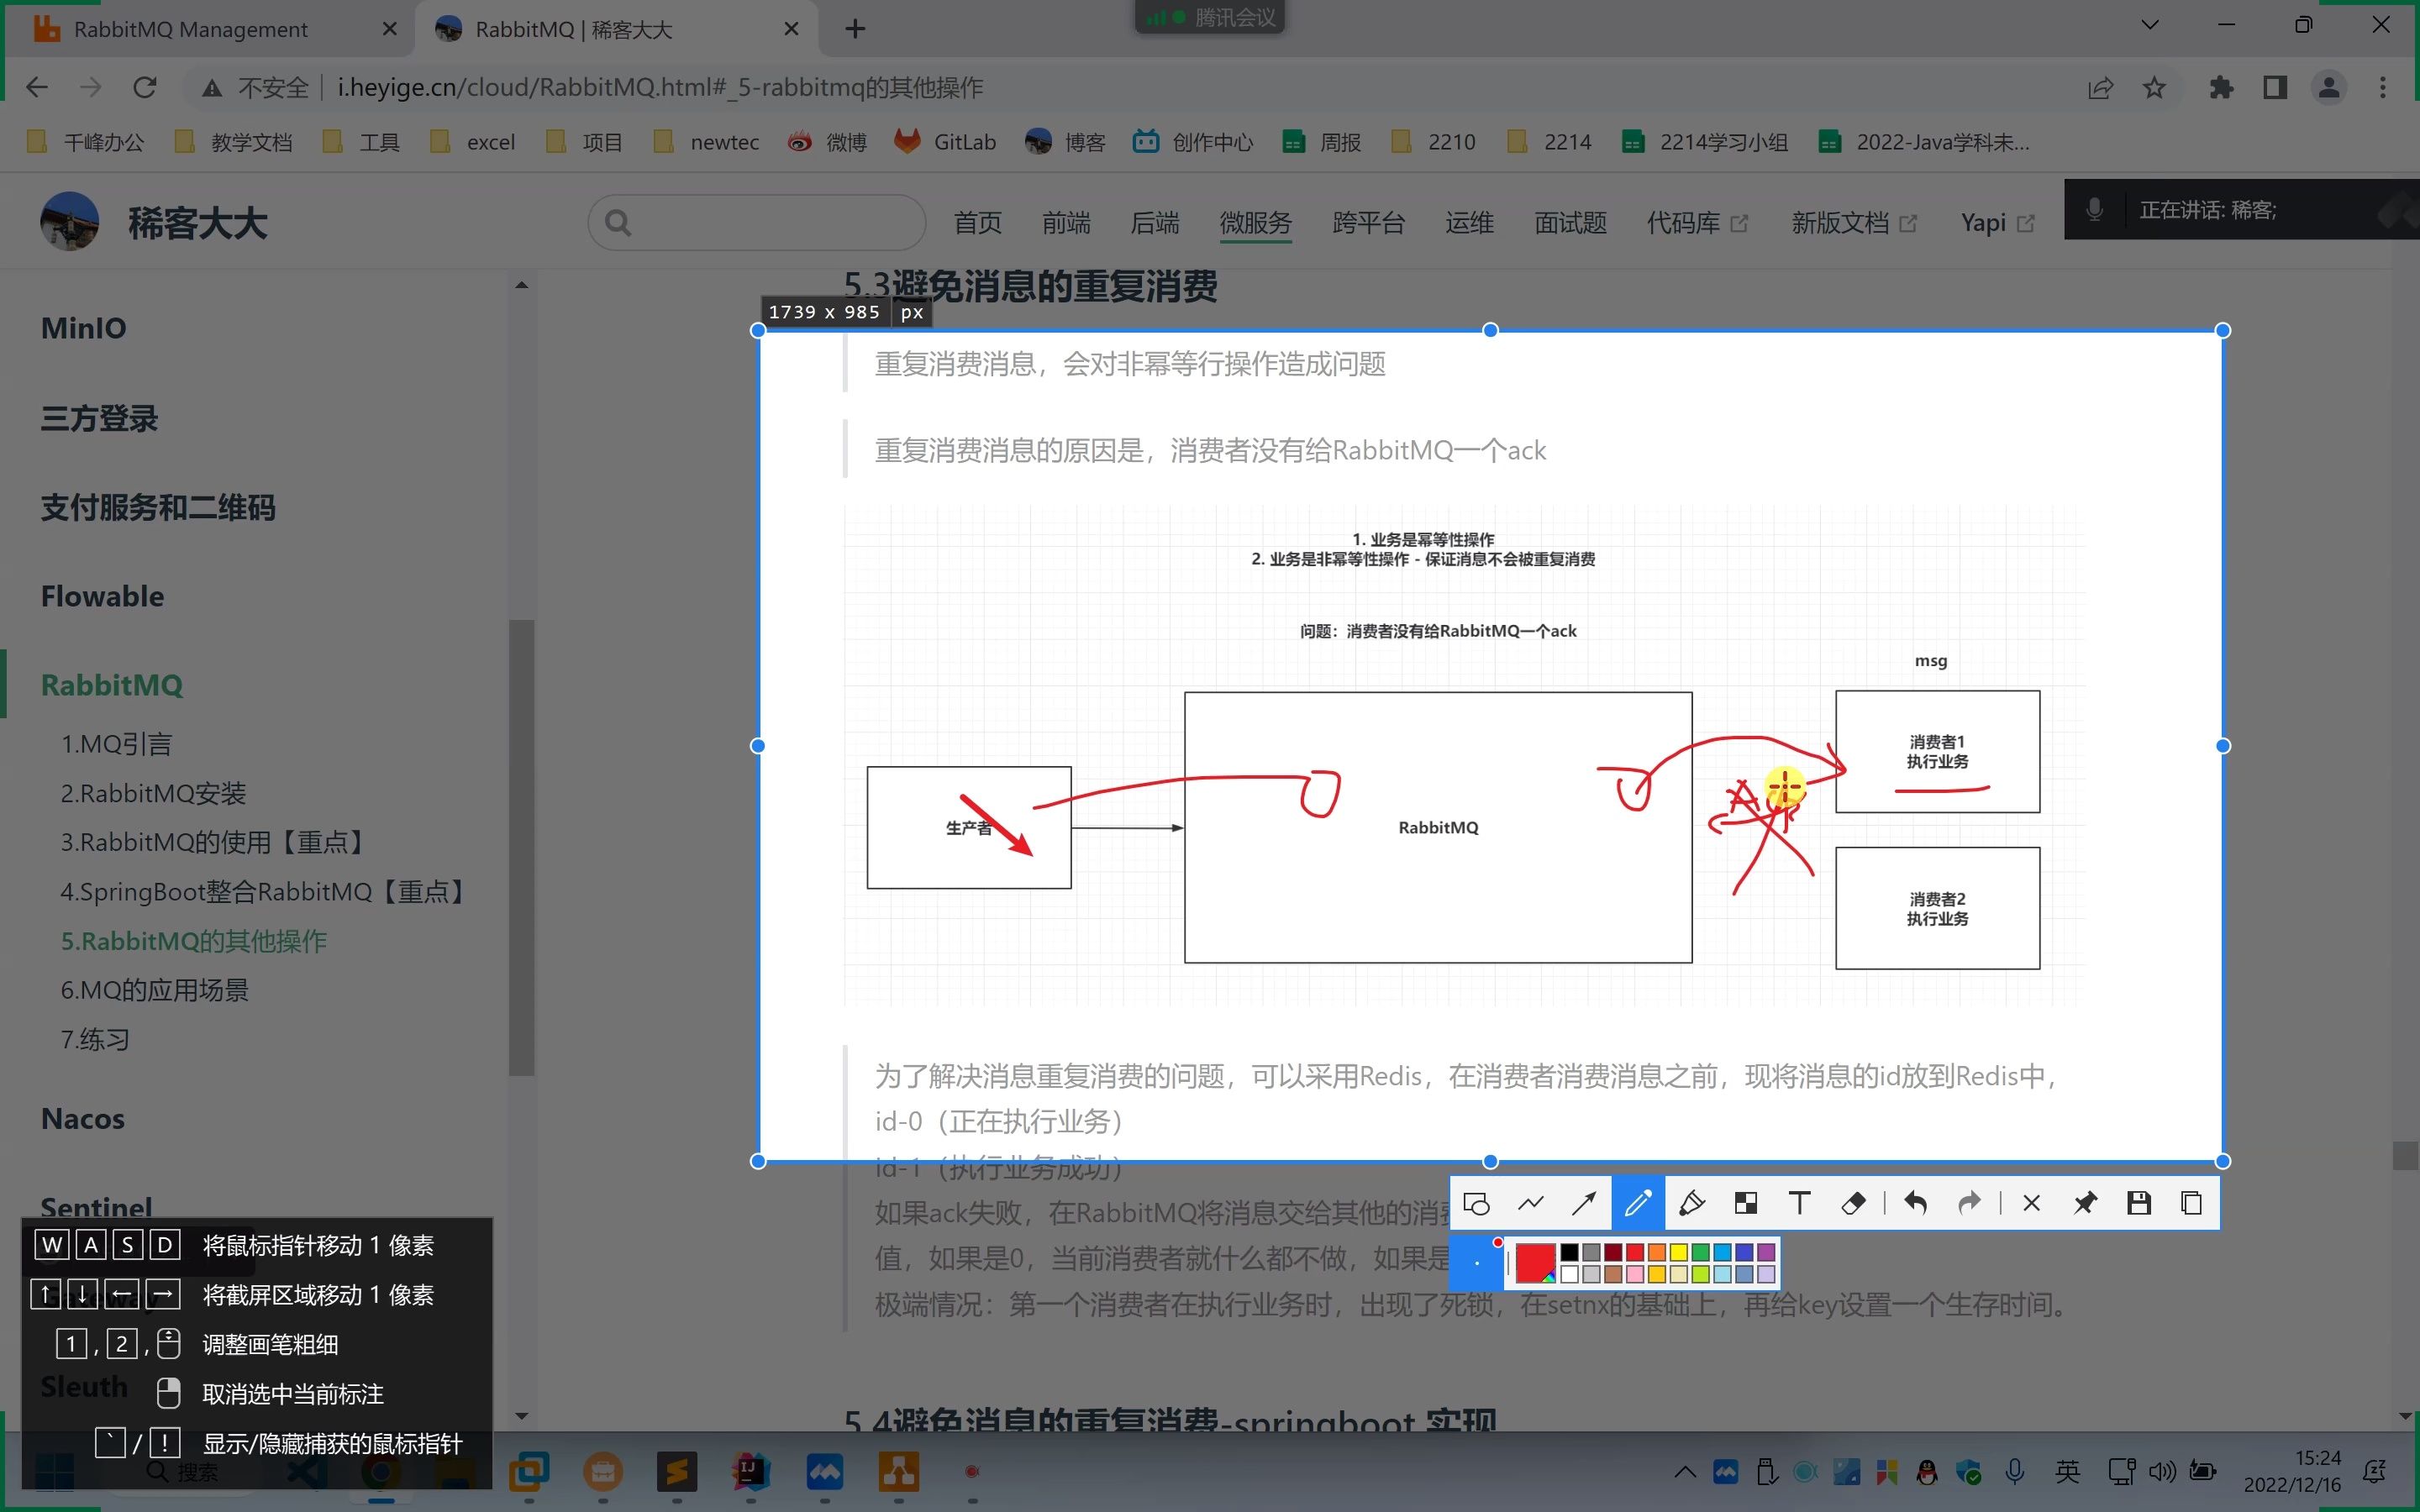Pin the screenshot to screen
The image size is (2420, 1512).
tap(2085, 1203)
